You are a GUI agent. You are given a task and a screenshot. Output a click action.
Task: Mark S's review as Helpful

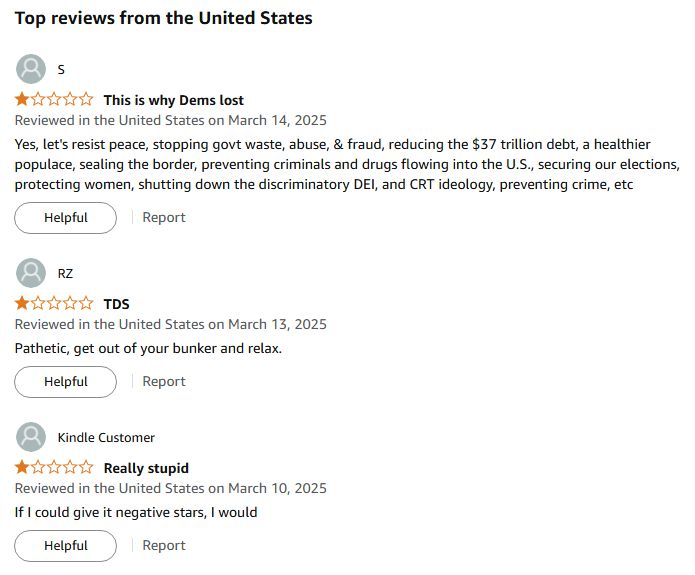66,218
